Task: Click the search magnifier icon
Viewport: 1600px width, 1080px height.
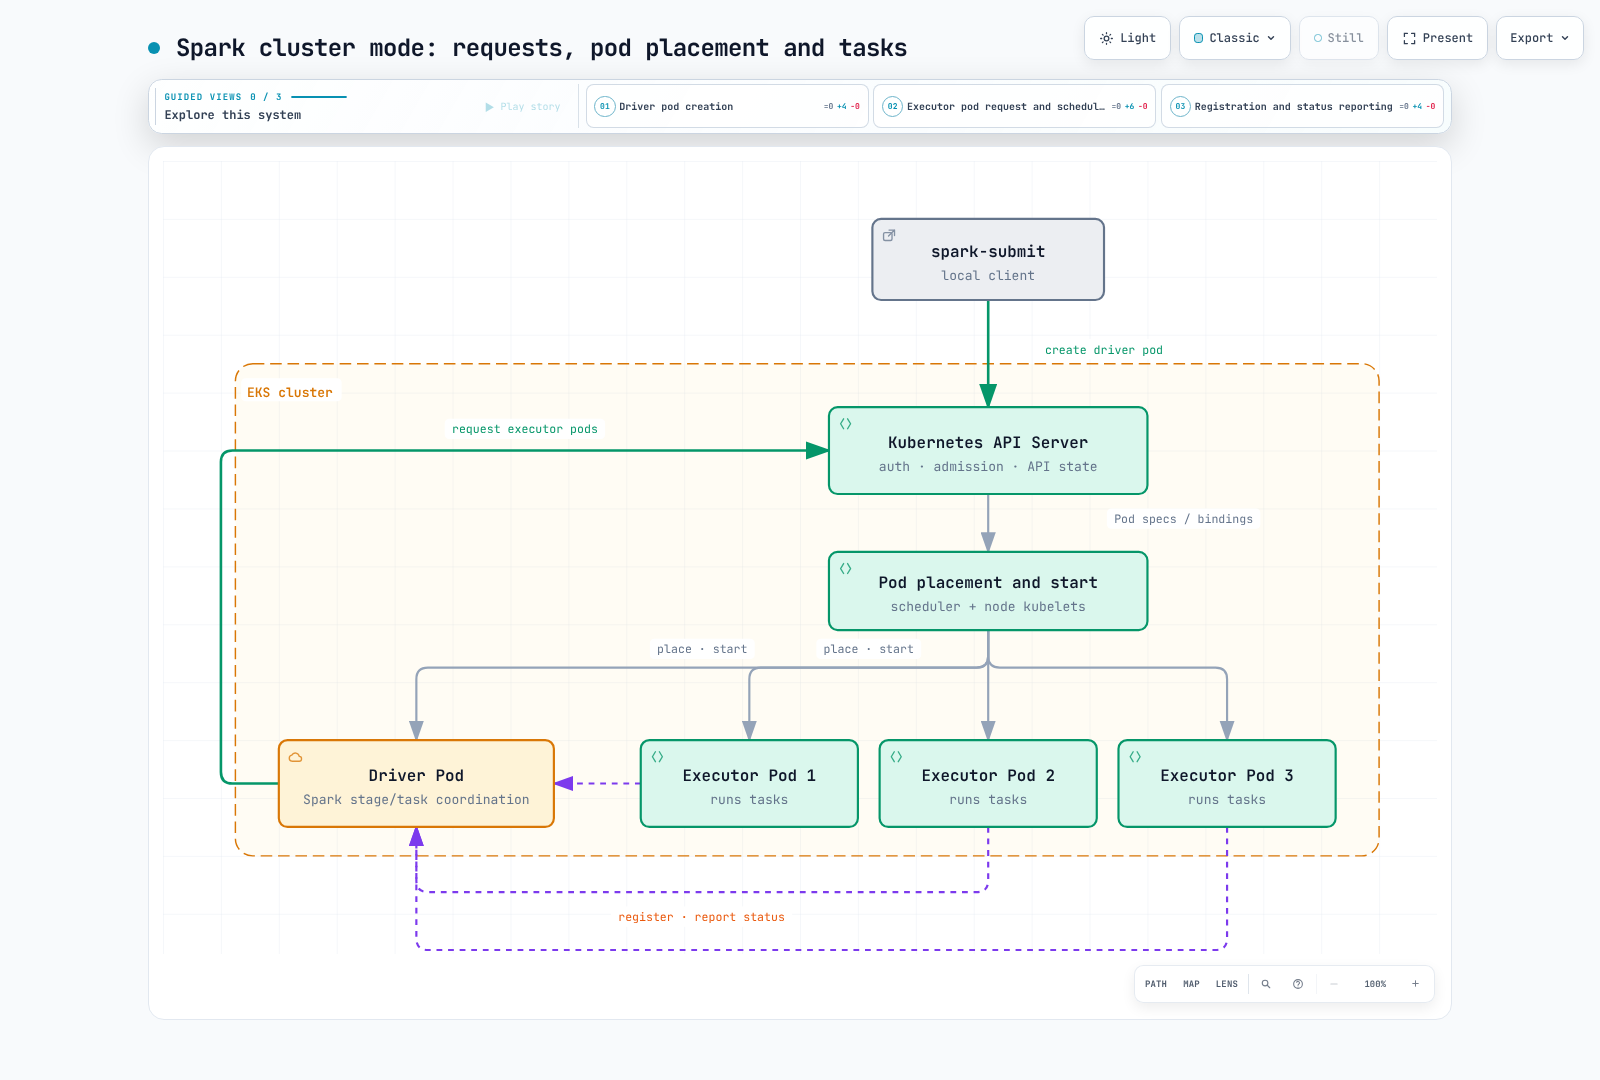Action: point(1266,984)
